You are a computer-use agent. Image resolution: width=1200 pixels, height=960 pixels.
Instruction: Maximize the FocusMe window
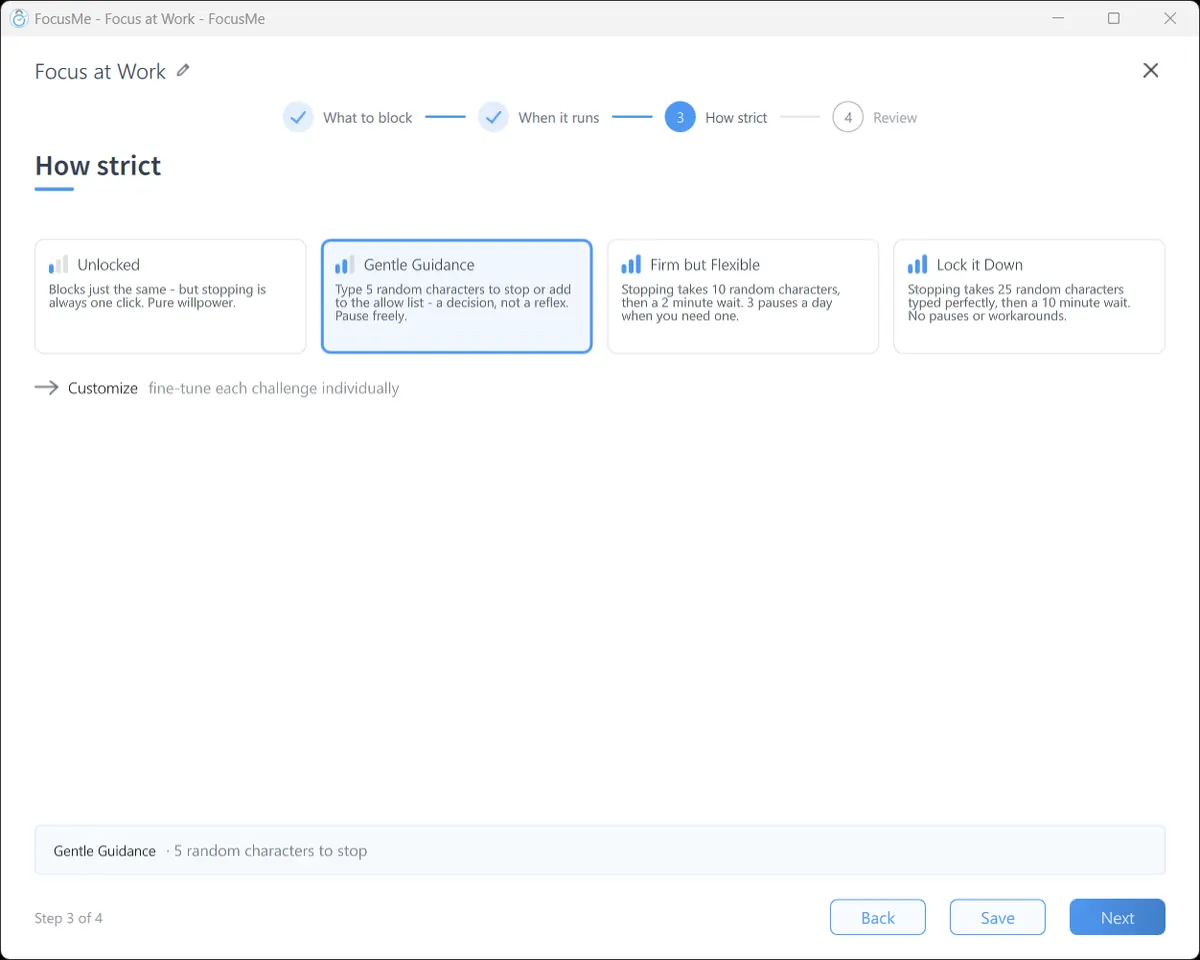pos(1114,18)
